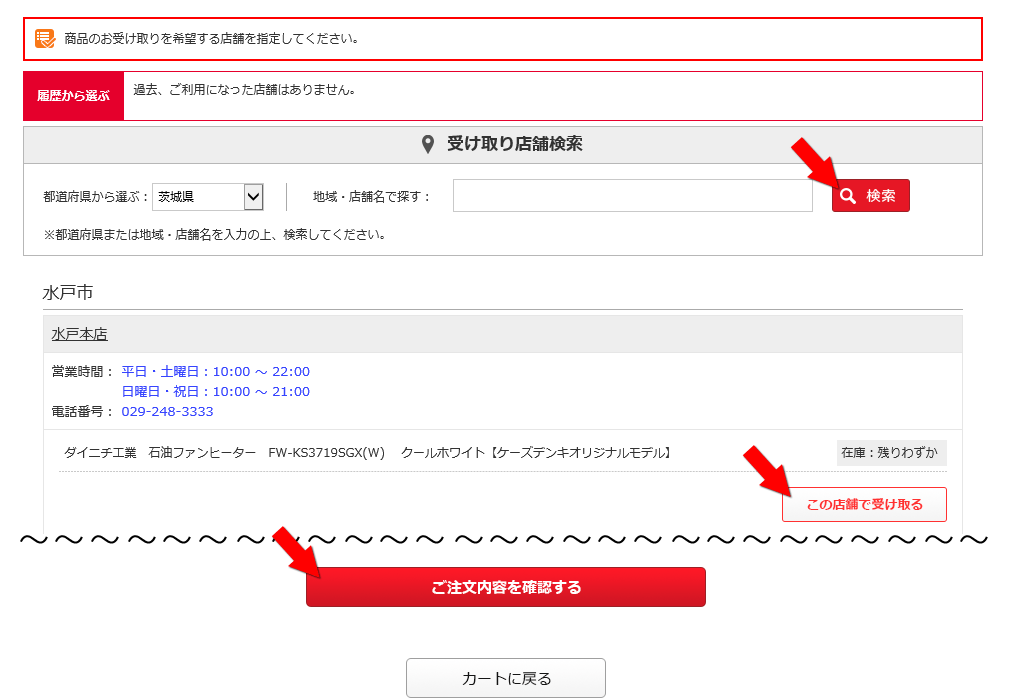Click the 水戸市 city heading
This screenshot has width=1010, height=700.
tap(68, 292)
